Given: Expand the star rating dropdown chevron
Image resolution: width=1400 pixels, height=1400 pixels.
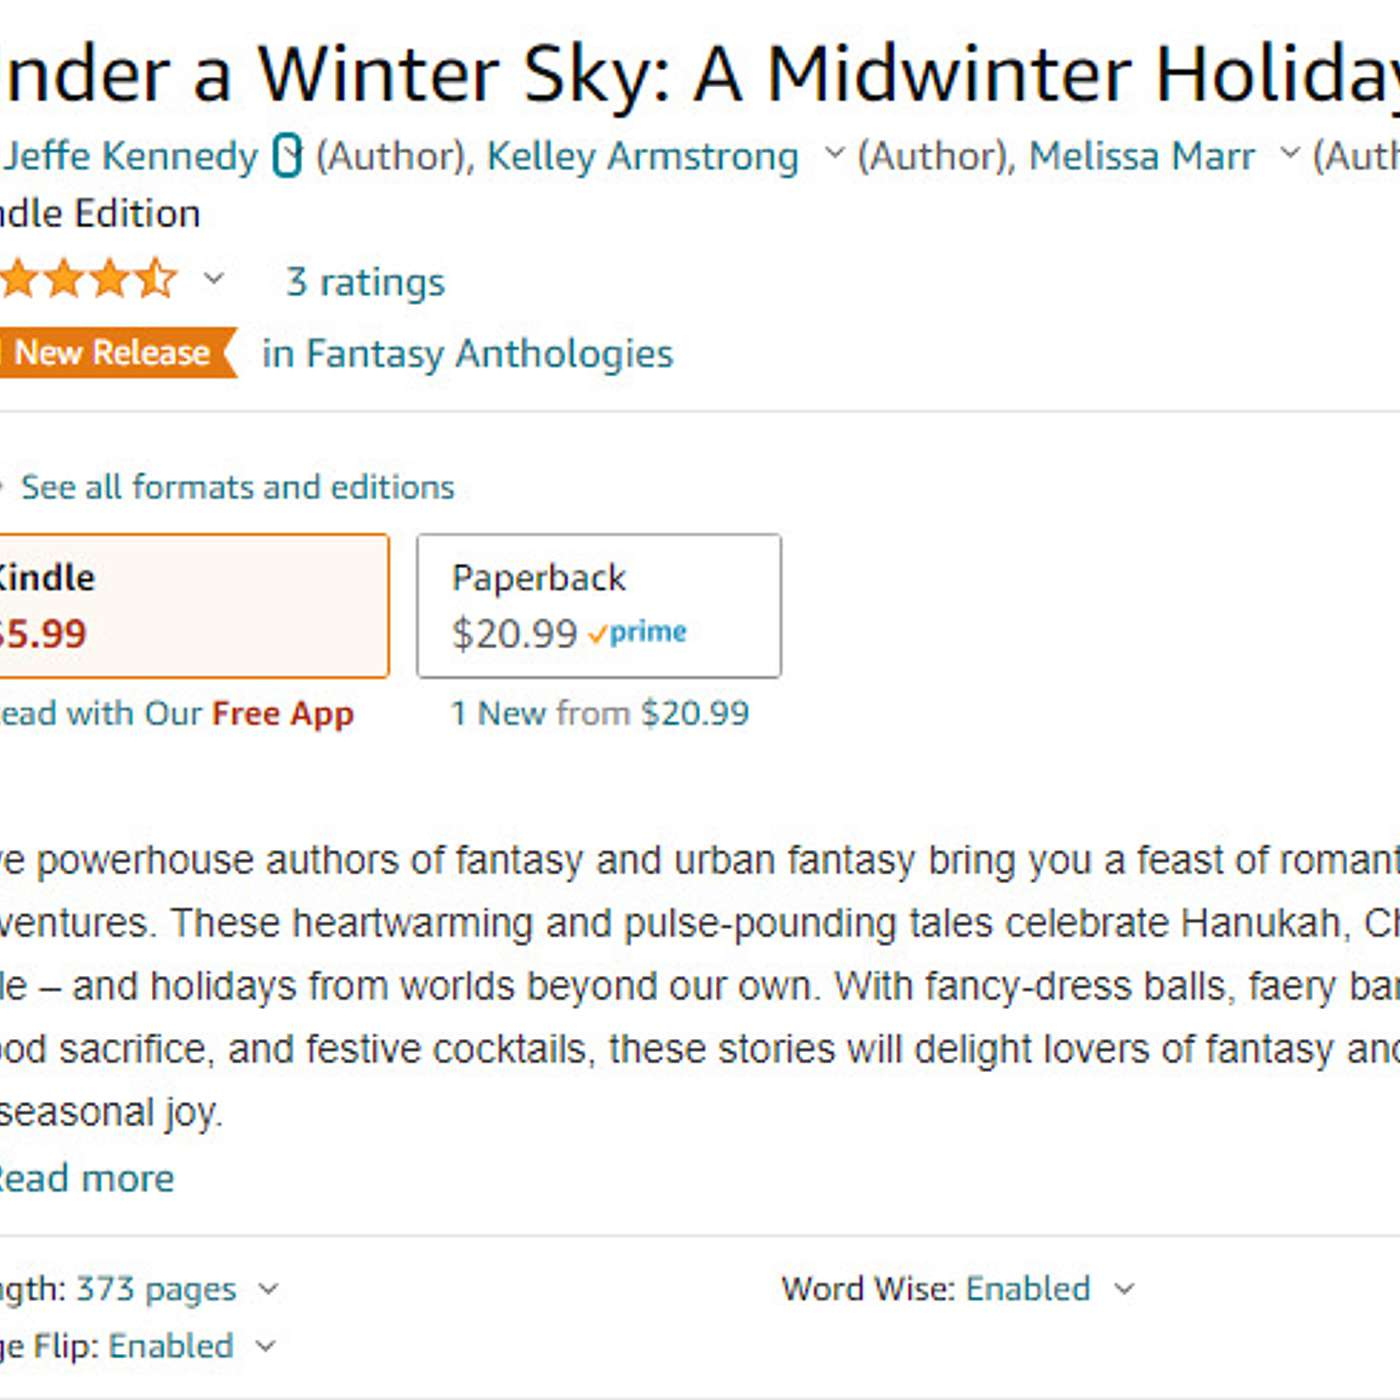Looking at the screenshot, I should tap(214, 279).
